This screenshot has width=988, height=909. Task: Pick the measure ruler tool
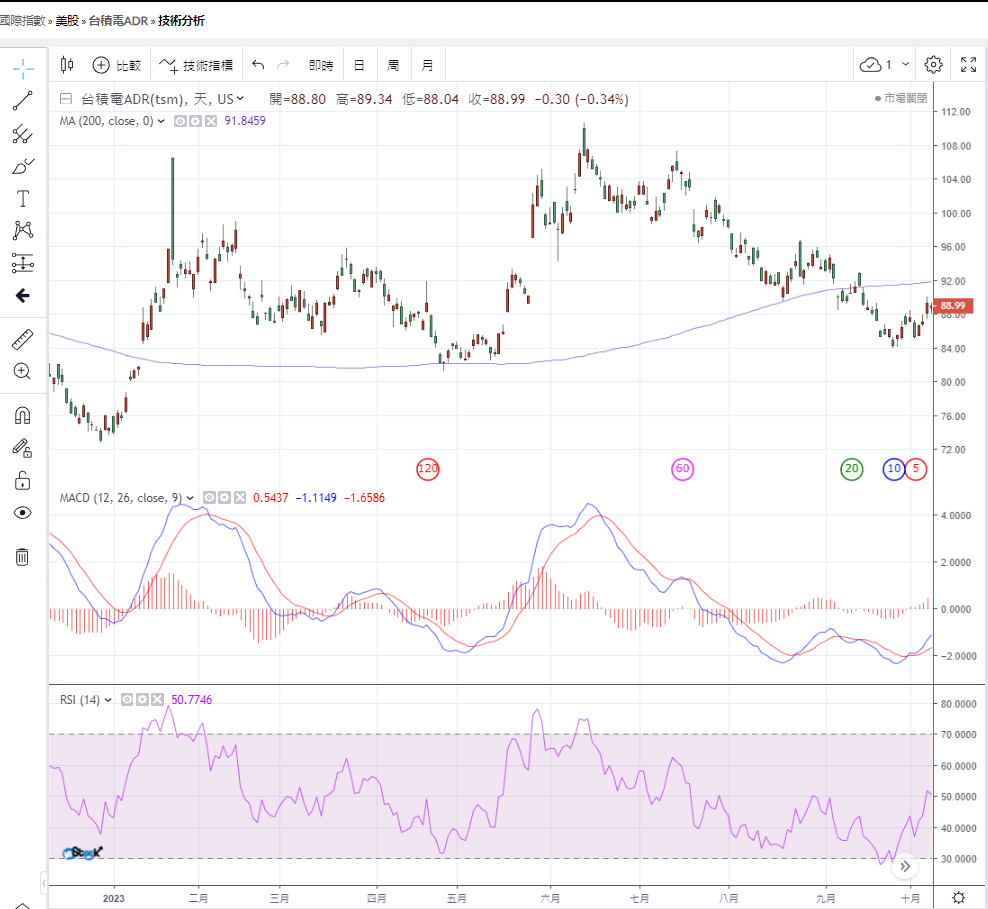point(22,339)
